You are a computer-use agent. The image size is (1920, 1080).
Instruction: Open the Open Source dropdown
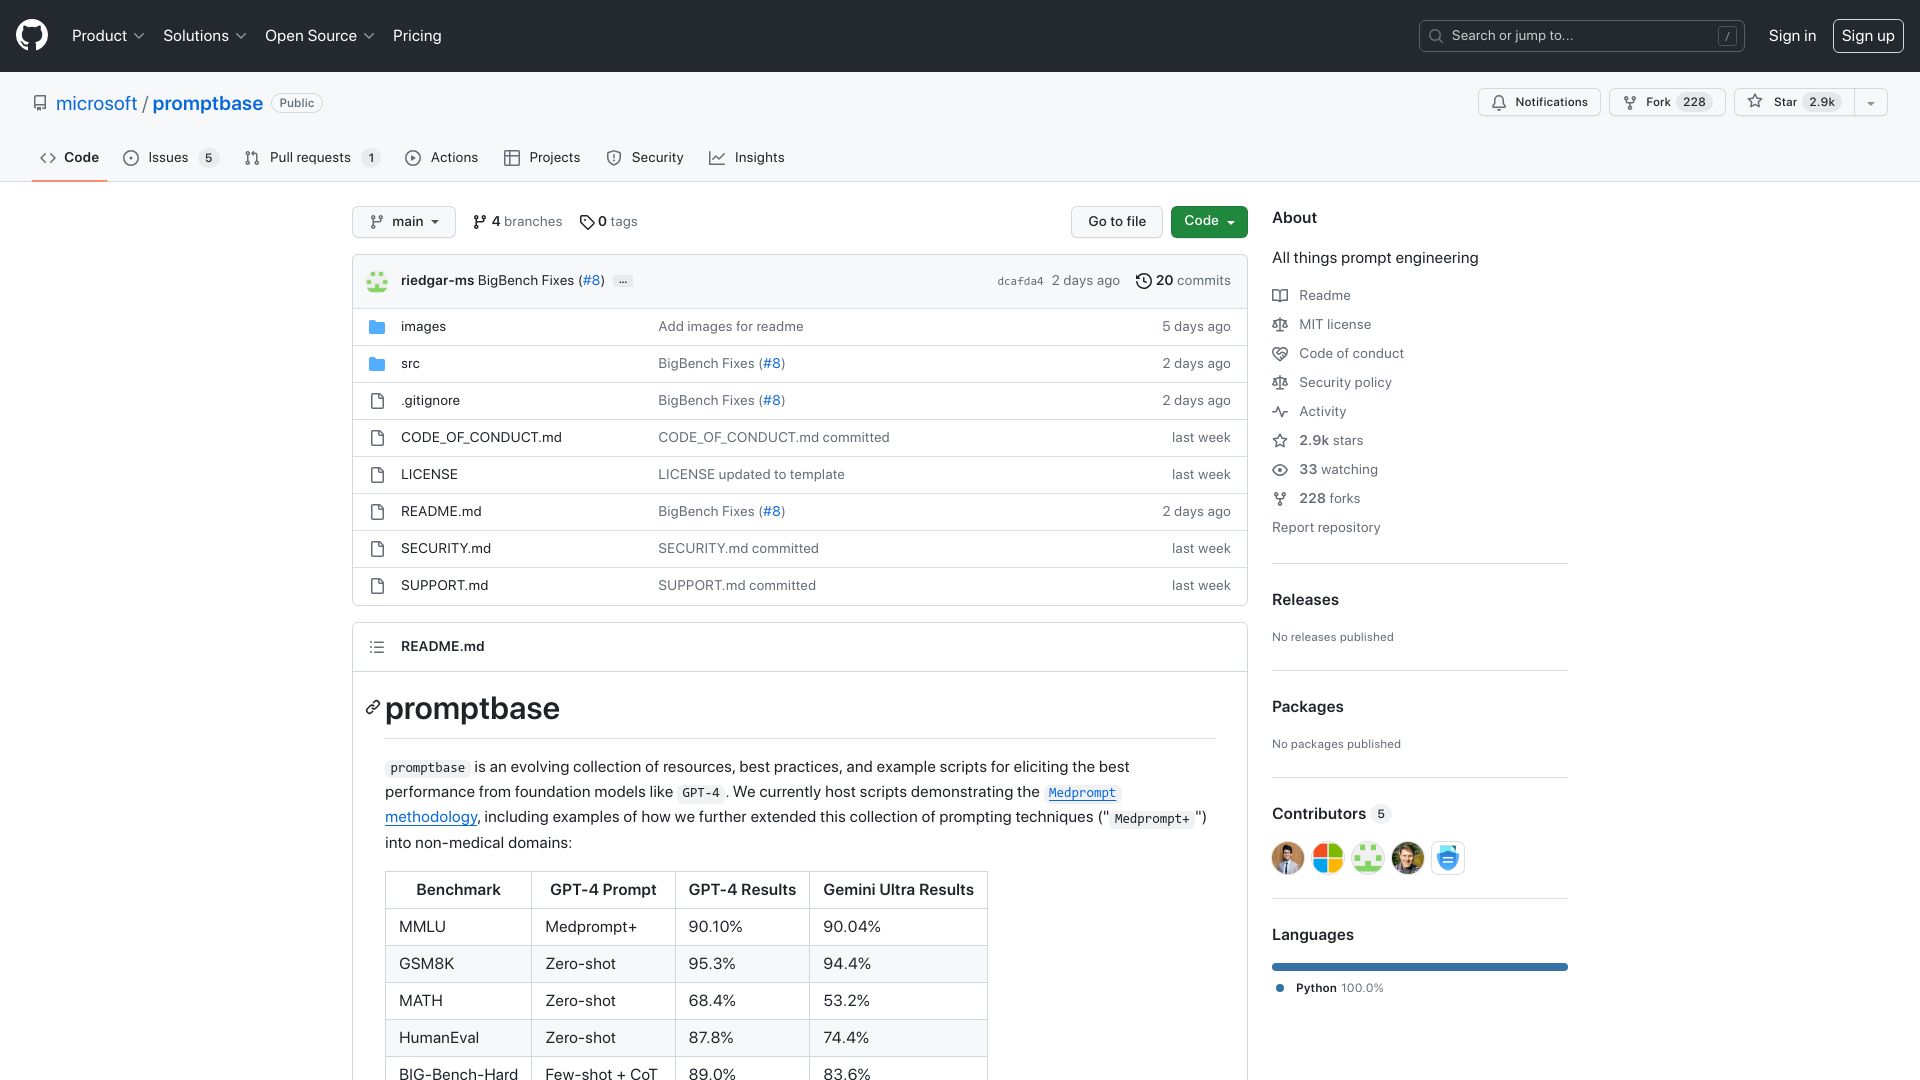(319, 36)
